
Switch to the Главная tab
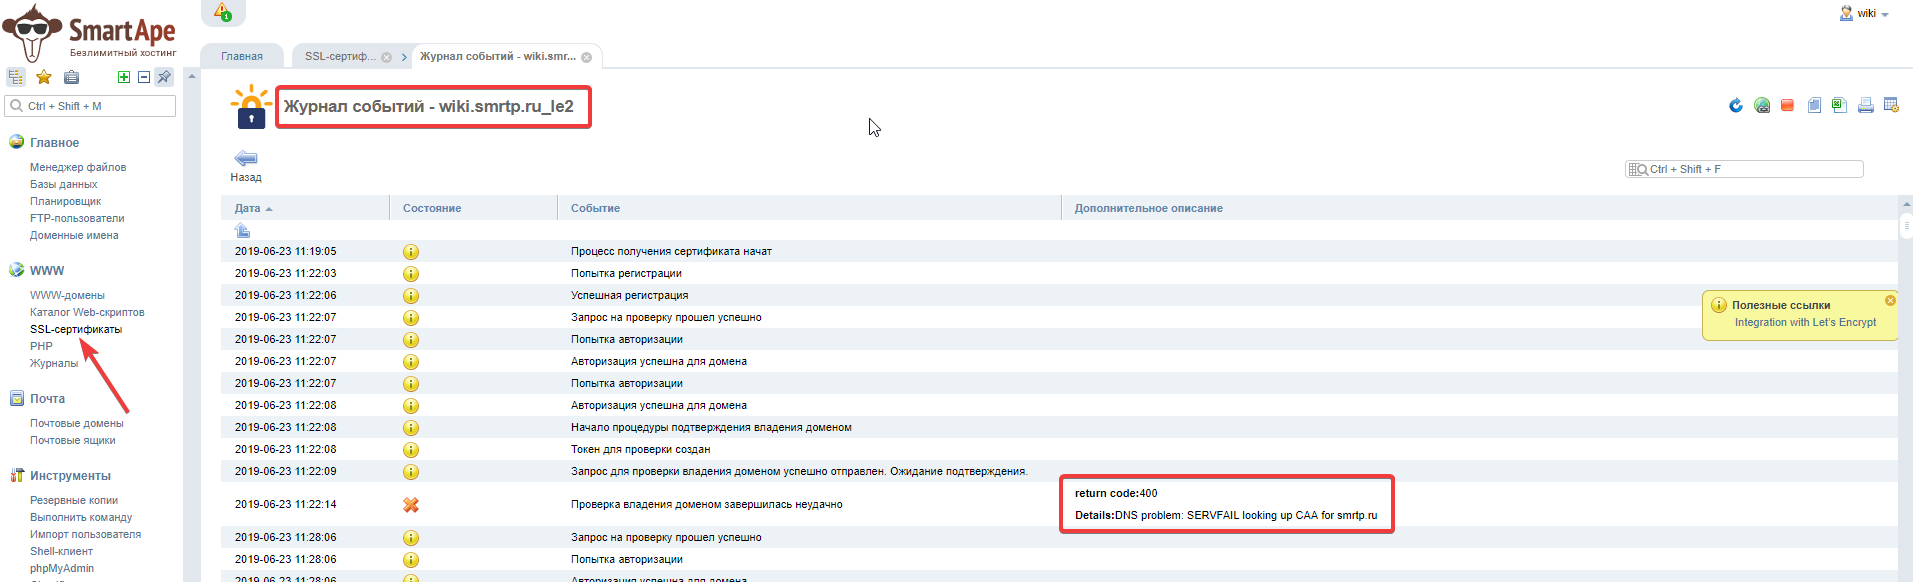click(242, 56)
